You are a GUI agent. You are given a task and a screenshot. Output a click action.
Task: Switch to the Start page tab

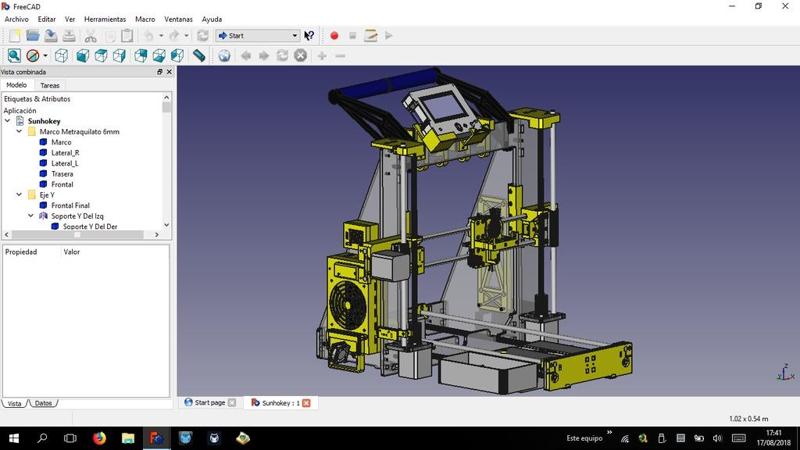pyautogui.click(x=209, y=403)
